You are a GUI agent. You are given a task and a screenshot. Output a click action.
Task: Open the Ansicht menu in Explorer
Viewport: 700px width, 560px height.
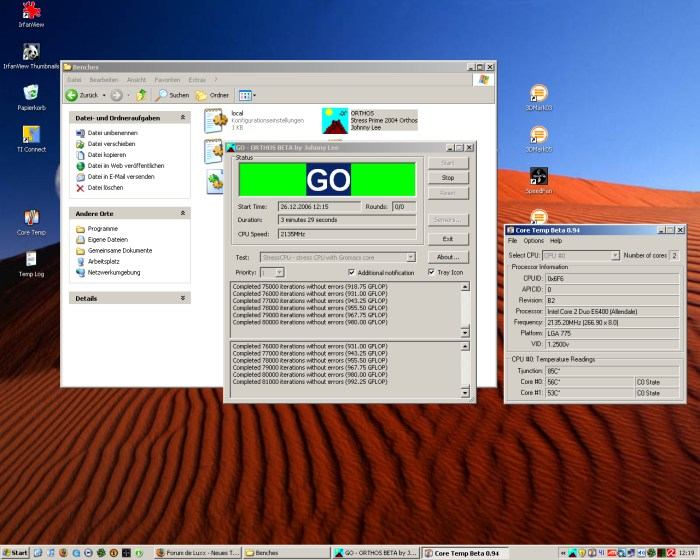(x=136, y=79)
